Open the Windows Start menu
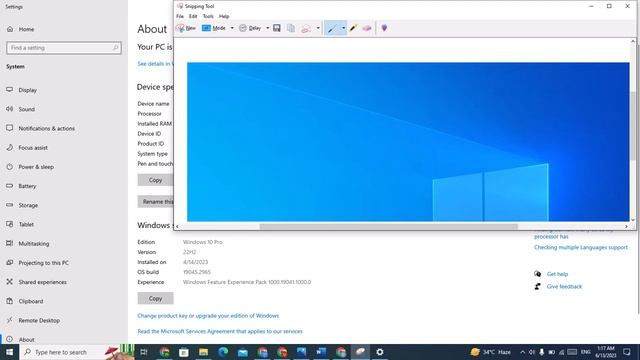This screenshot has height=360, width=640. 9,352
